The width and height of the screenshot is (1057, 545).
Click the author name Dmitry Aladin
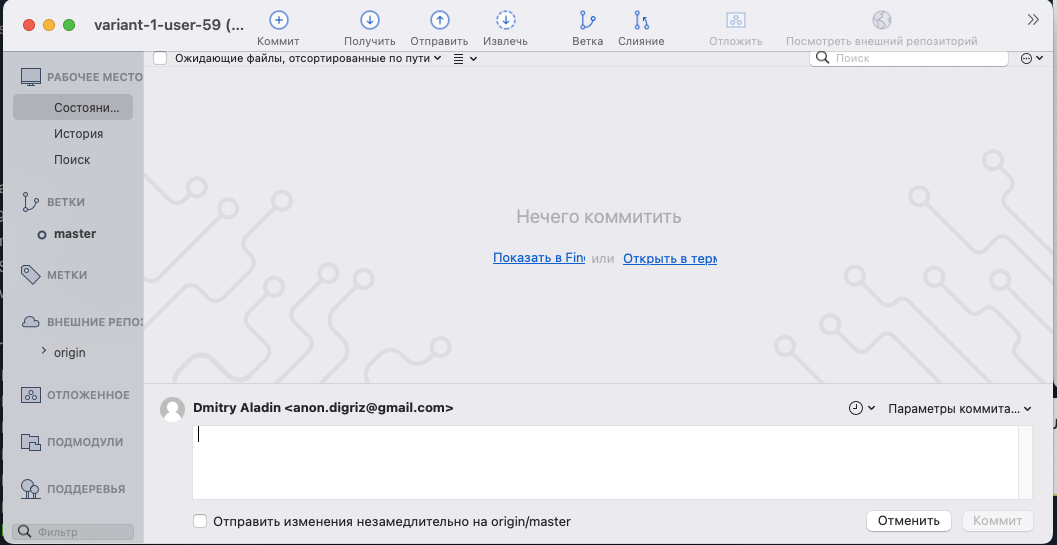coord(237,407)
